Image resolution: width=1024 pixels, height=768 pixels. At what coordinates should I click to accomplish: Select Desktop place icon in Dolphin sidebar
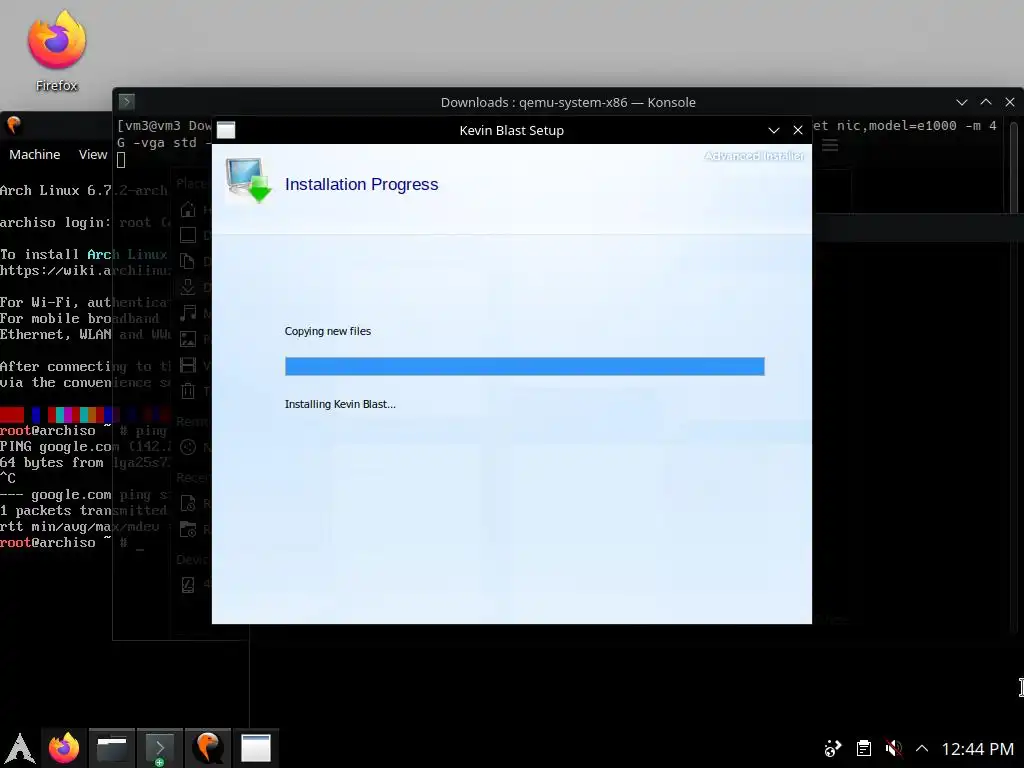[188, 235]
